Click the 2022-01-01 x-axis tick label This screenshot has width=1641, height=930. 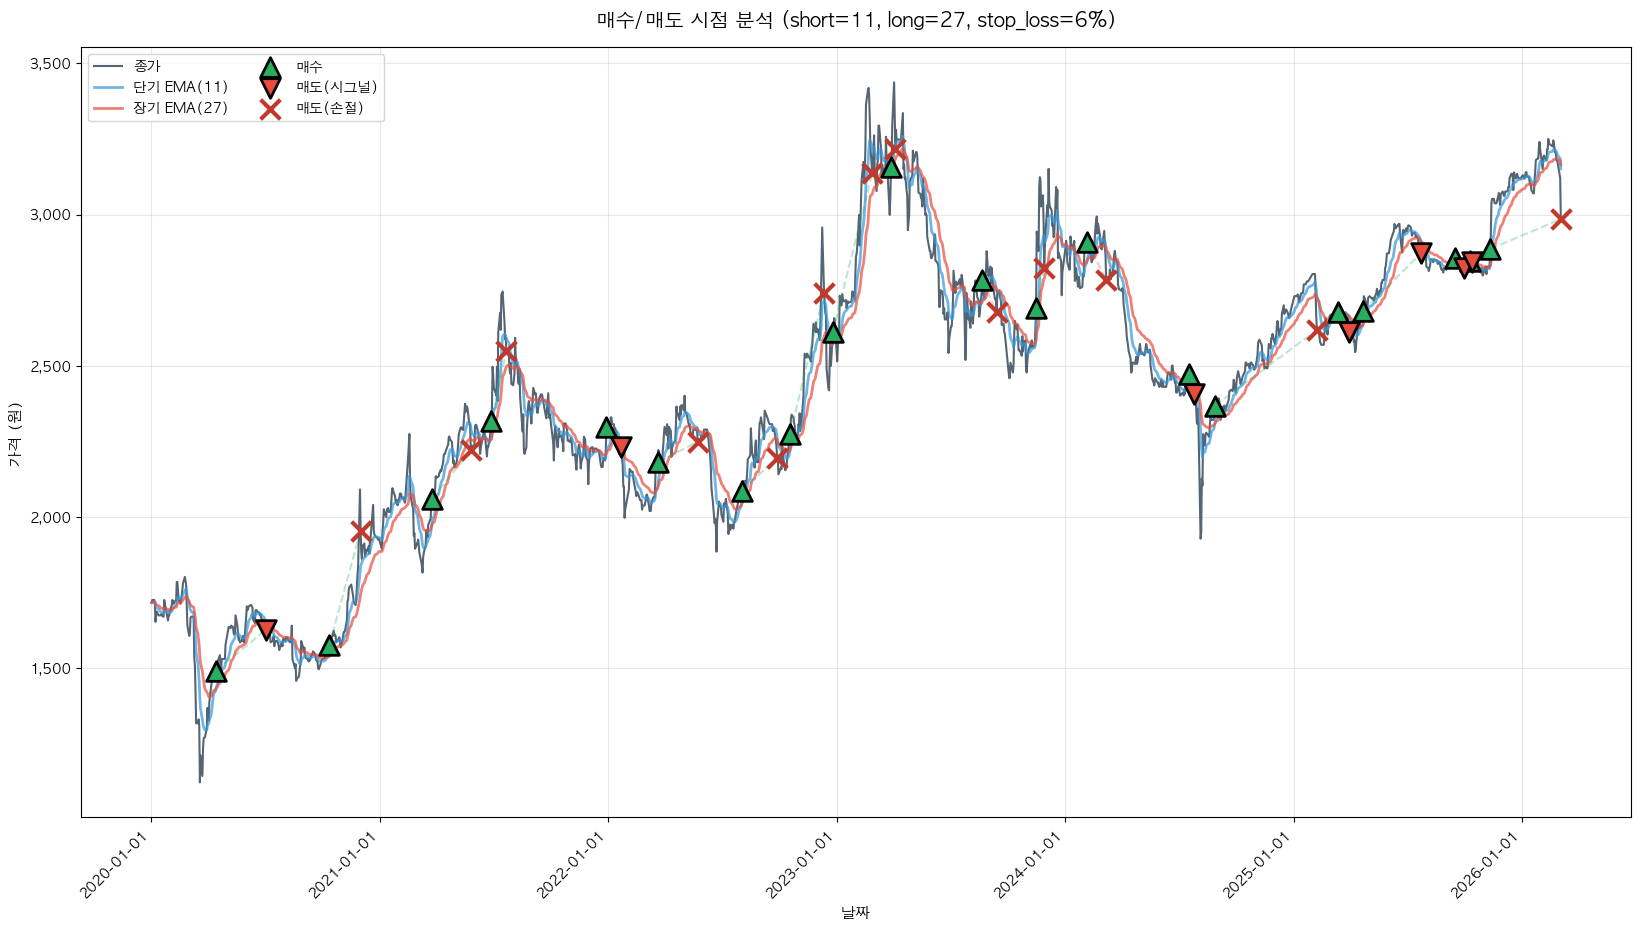click(x=573, y=866)
